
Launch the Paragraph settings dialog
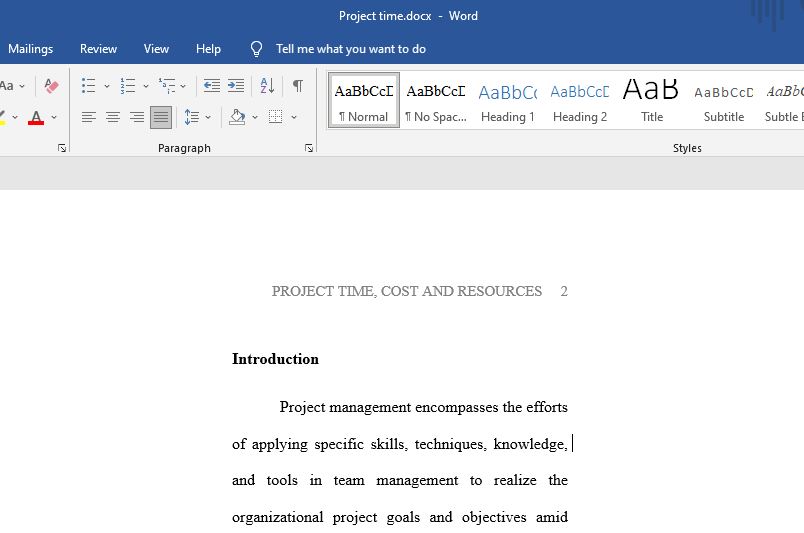click(x=309, y=148)
